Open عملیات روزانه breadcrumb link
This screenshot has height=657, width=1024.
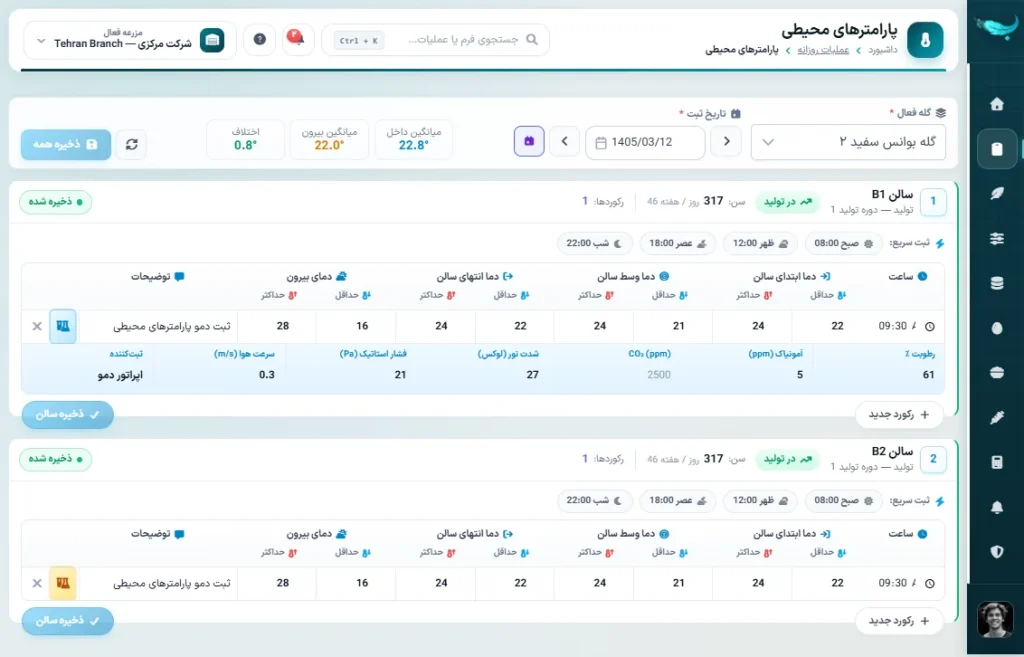[823, 50]
